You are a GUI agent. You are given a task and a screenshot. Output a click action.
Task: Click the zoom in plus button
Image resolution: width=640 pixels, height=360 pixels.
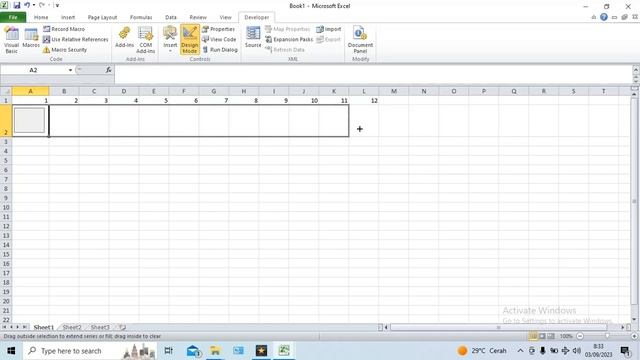pyautogui.click(x=634, y=336)
